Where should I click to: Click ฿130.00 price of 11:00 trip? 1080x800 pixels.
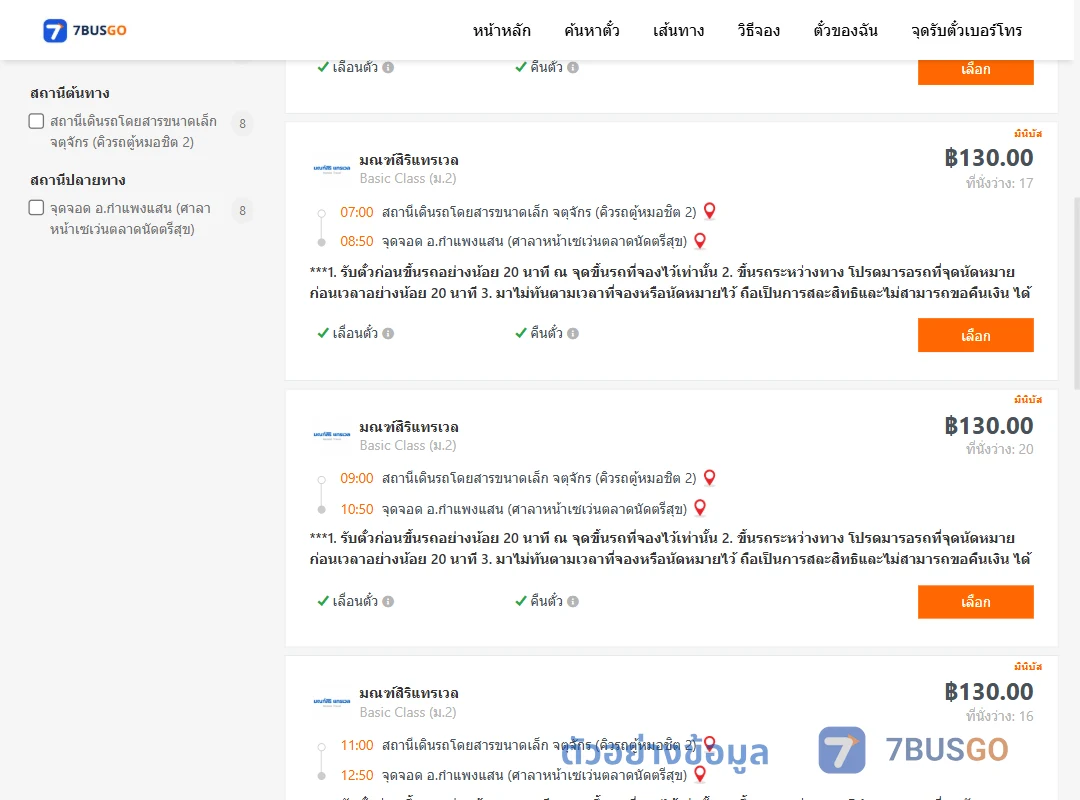point(988,692)
